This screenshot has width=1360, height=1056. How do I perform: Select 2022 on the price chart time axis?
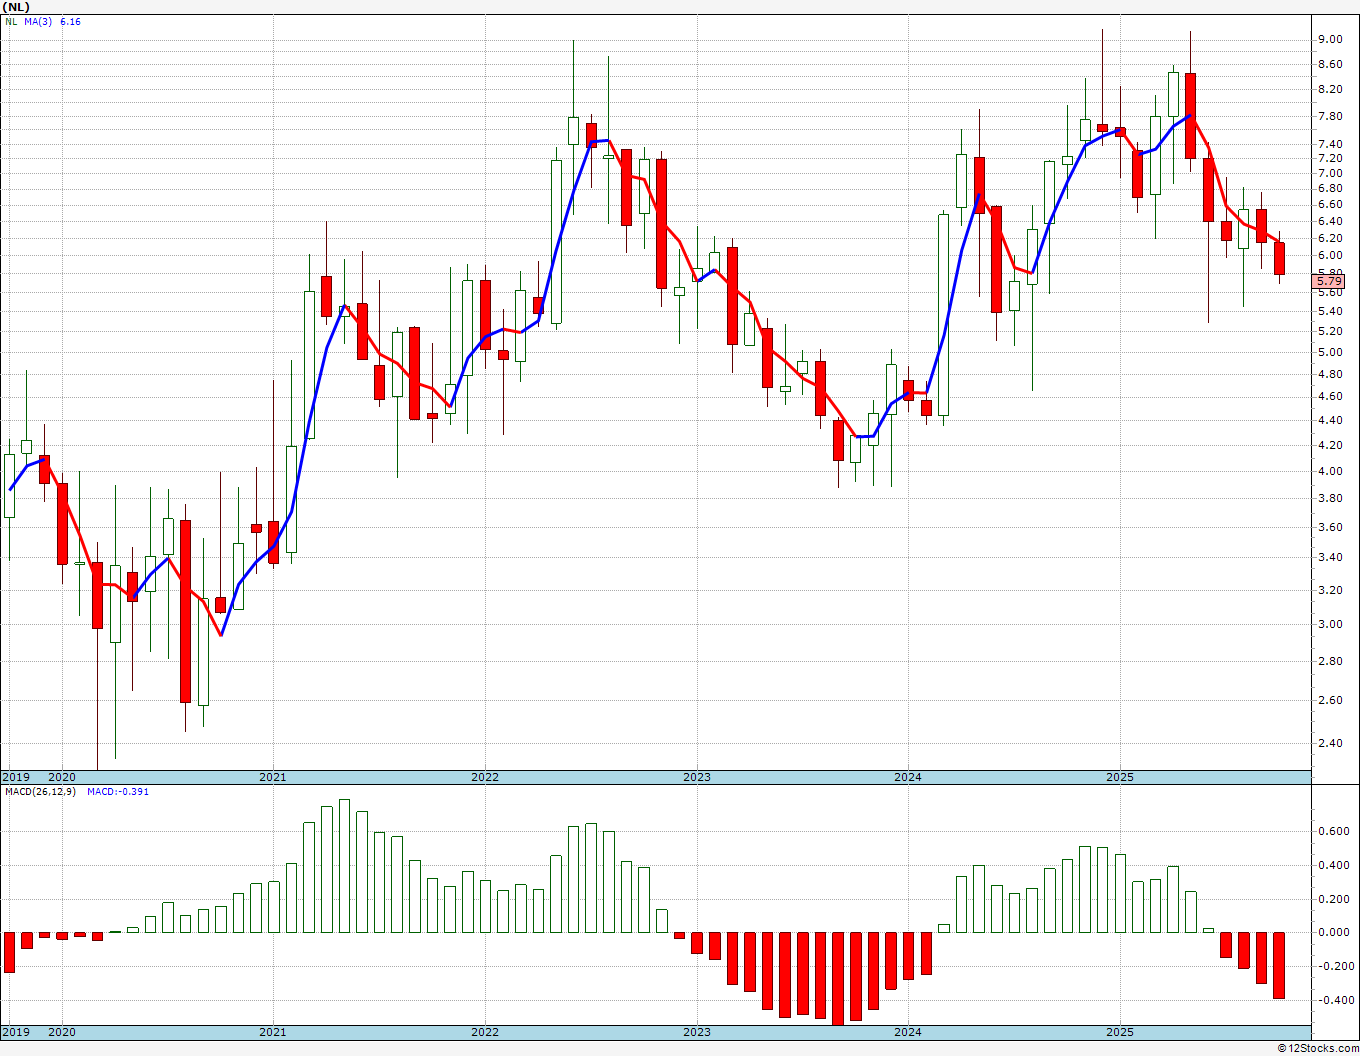pos(485,777)
